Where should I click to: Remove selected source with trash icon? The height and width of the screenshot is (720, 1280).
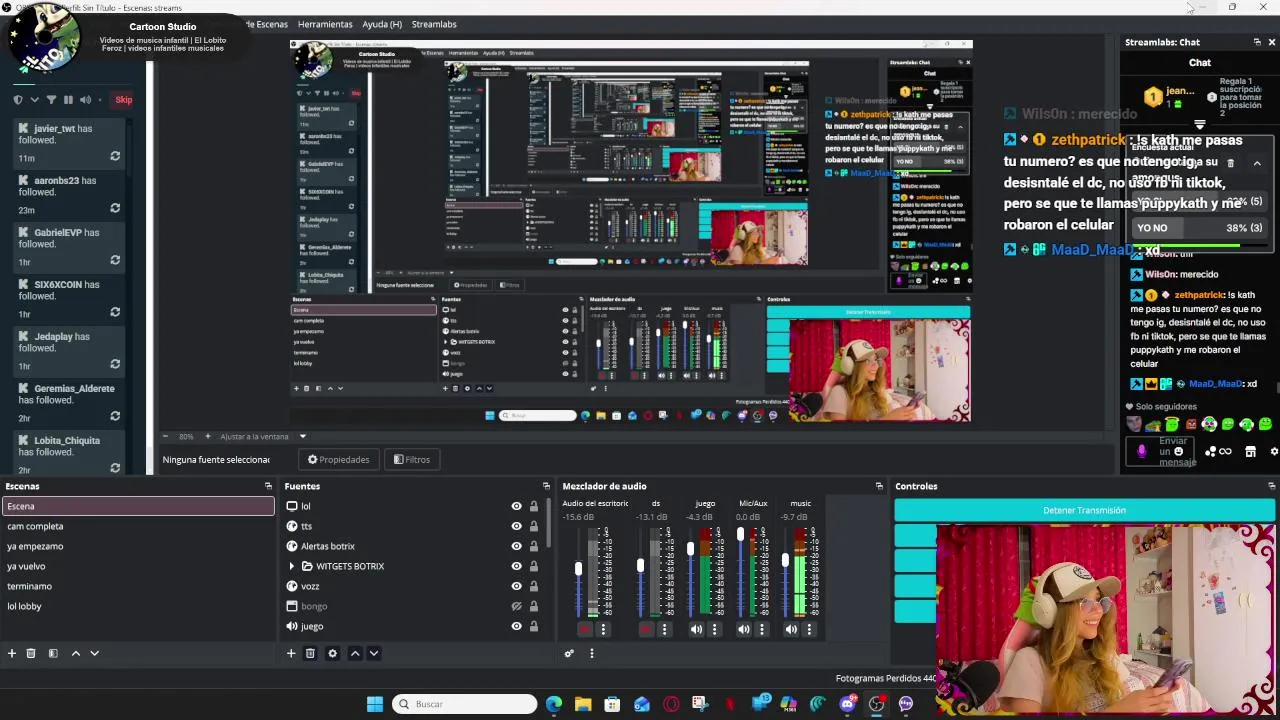(x=310, y=653)
